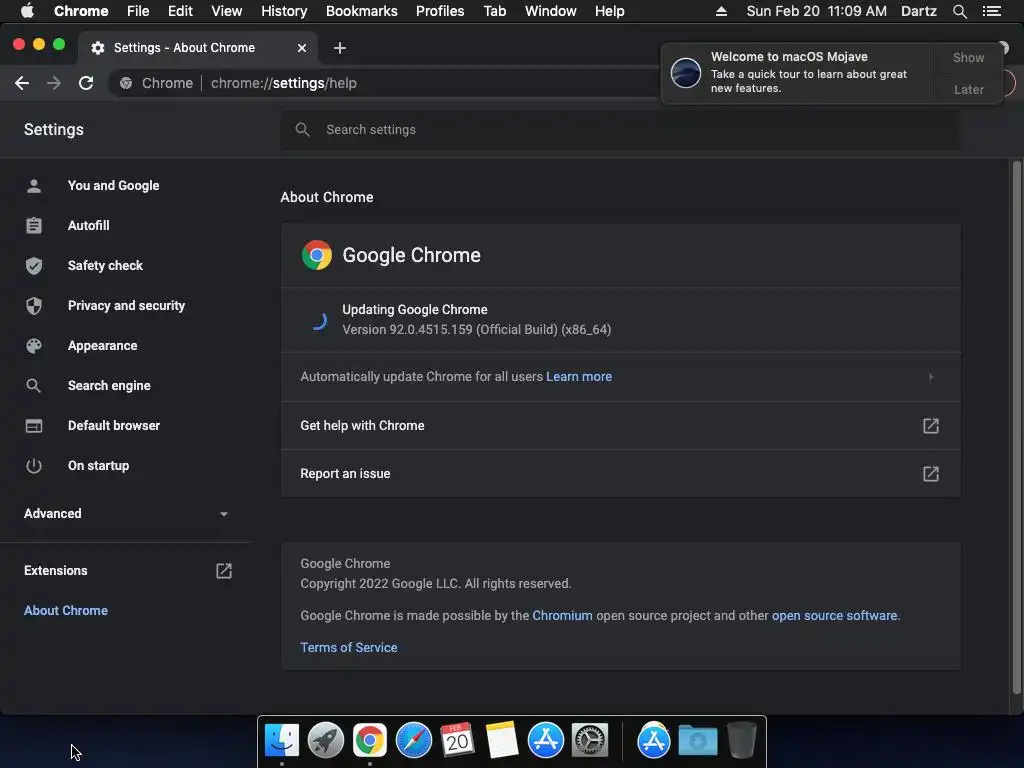This screenshot has height=768, width=1024.
Task: Click the Dartz user name in menu bar
Action: pos(918,11)
